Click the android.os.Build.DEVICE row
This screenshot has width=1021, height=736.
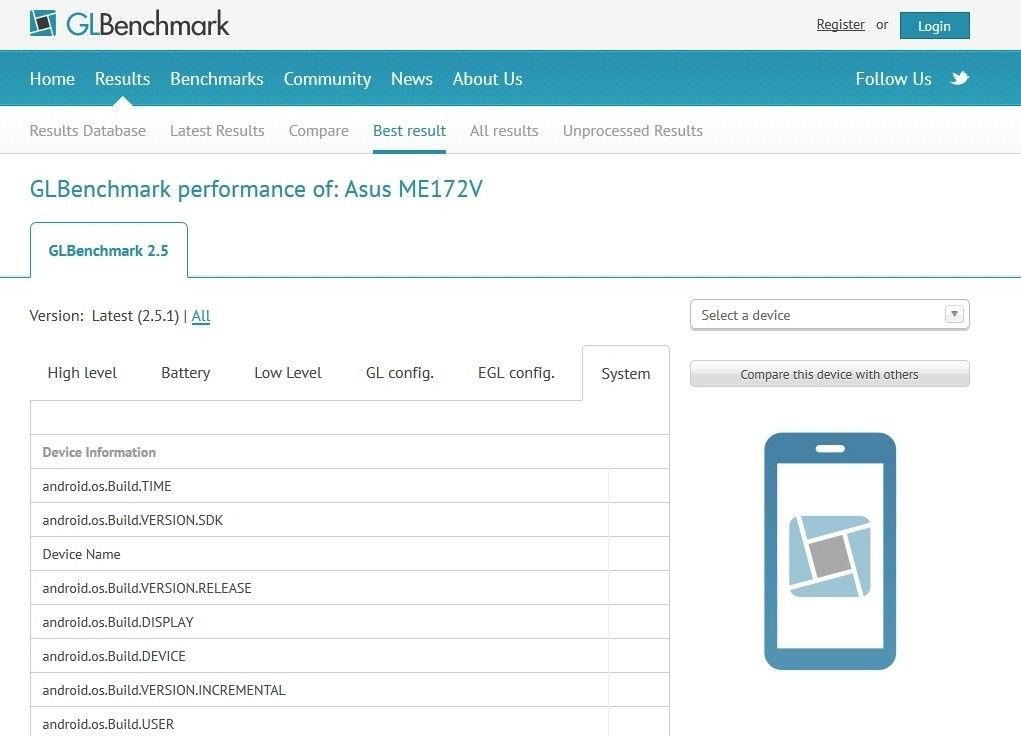[350, 655]
